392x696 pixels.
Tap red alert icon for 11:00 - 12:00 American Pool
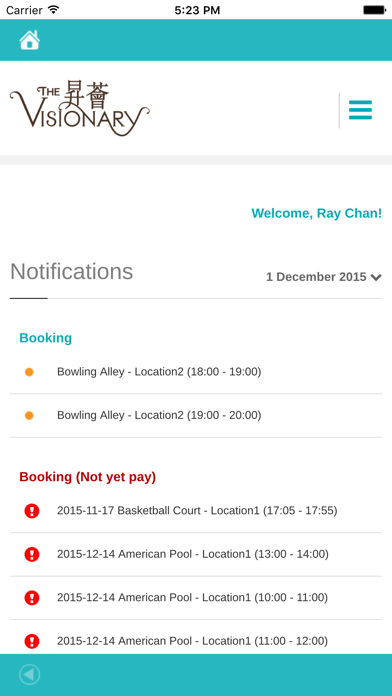coord(32,641)
